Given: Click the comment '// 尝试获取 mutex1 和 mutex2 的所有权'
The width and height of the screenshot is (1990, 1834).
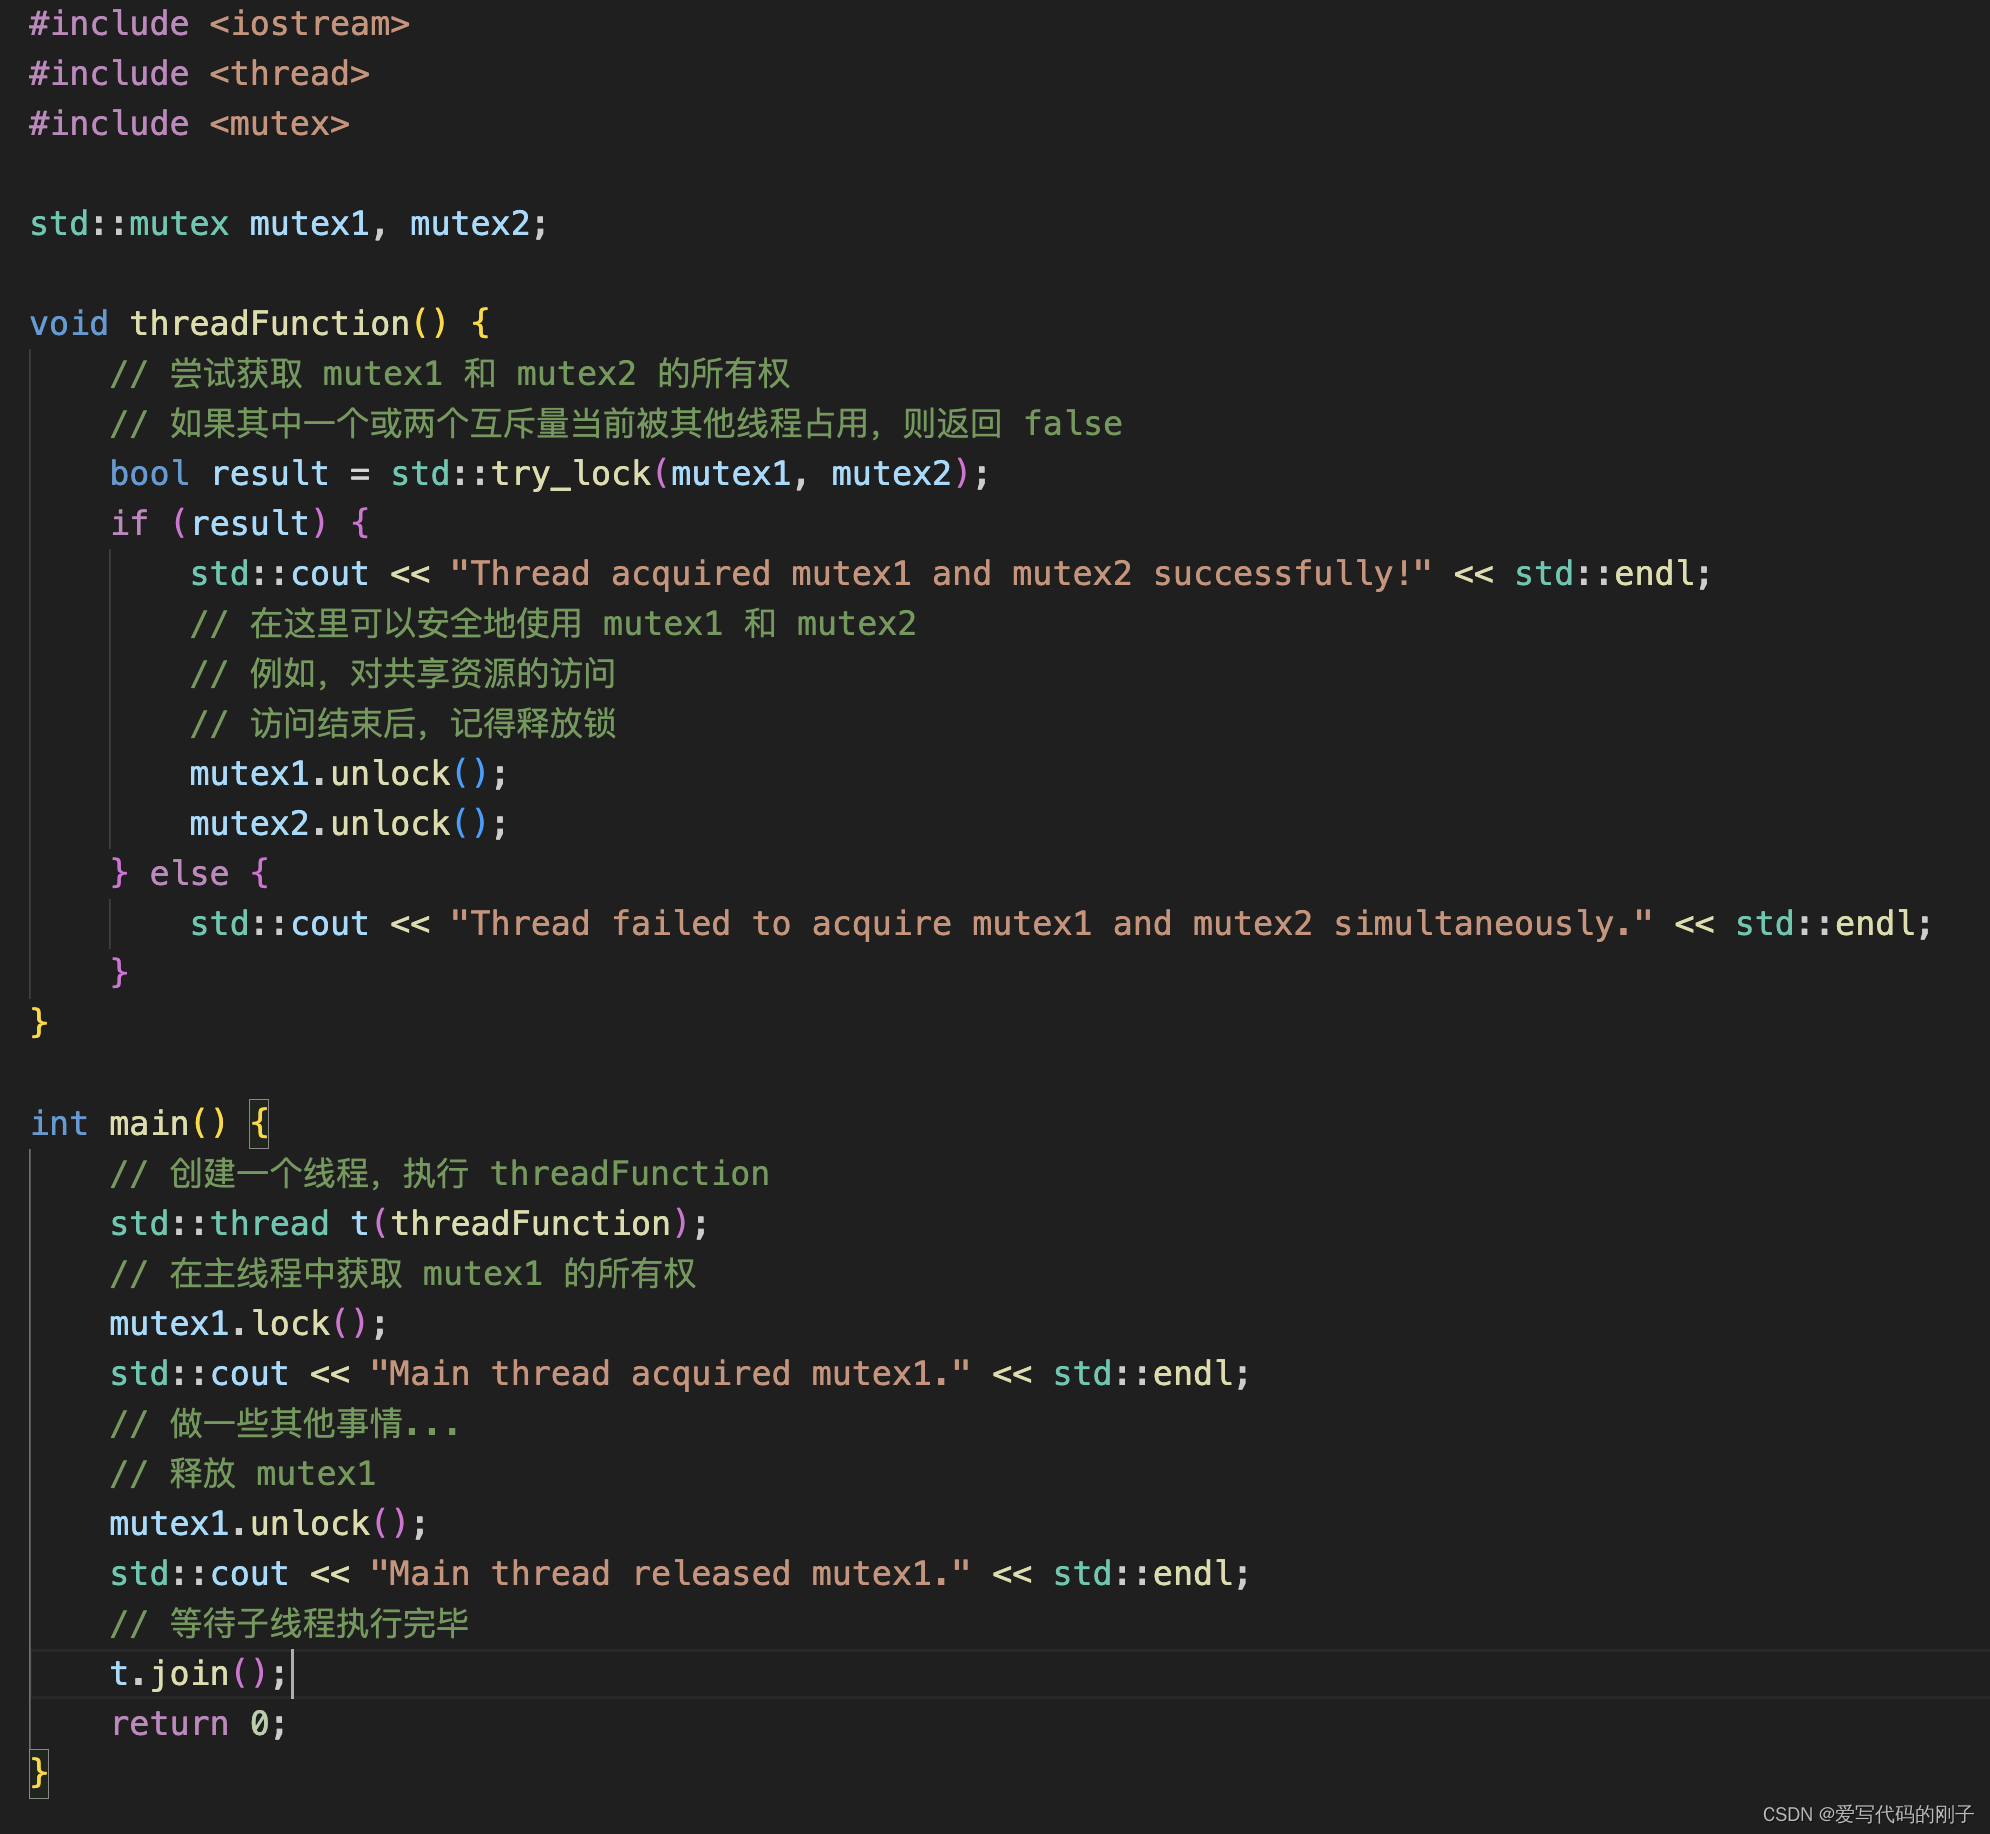Looking at the screenshot, I should (x=450, y=374).
